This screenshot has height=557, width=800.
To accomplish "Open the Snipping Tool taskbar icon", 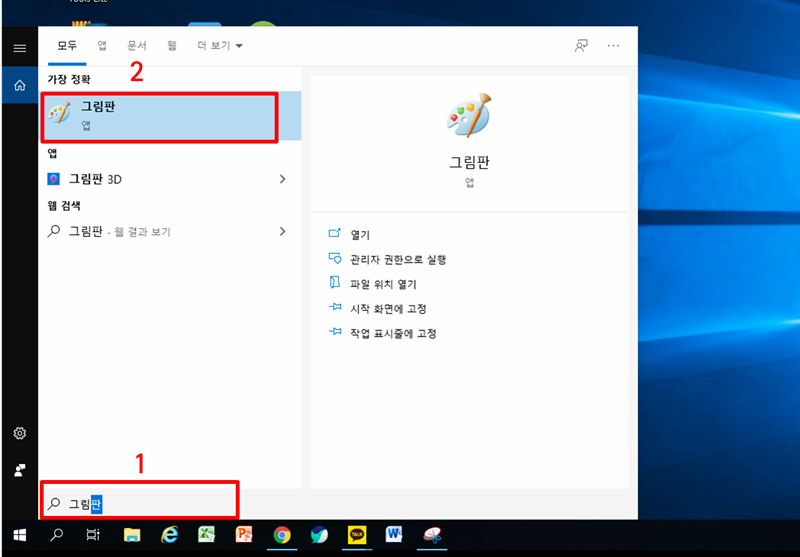I will pos(432,535).
